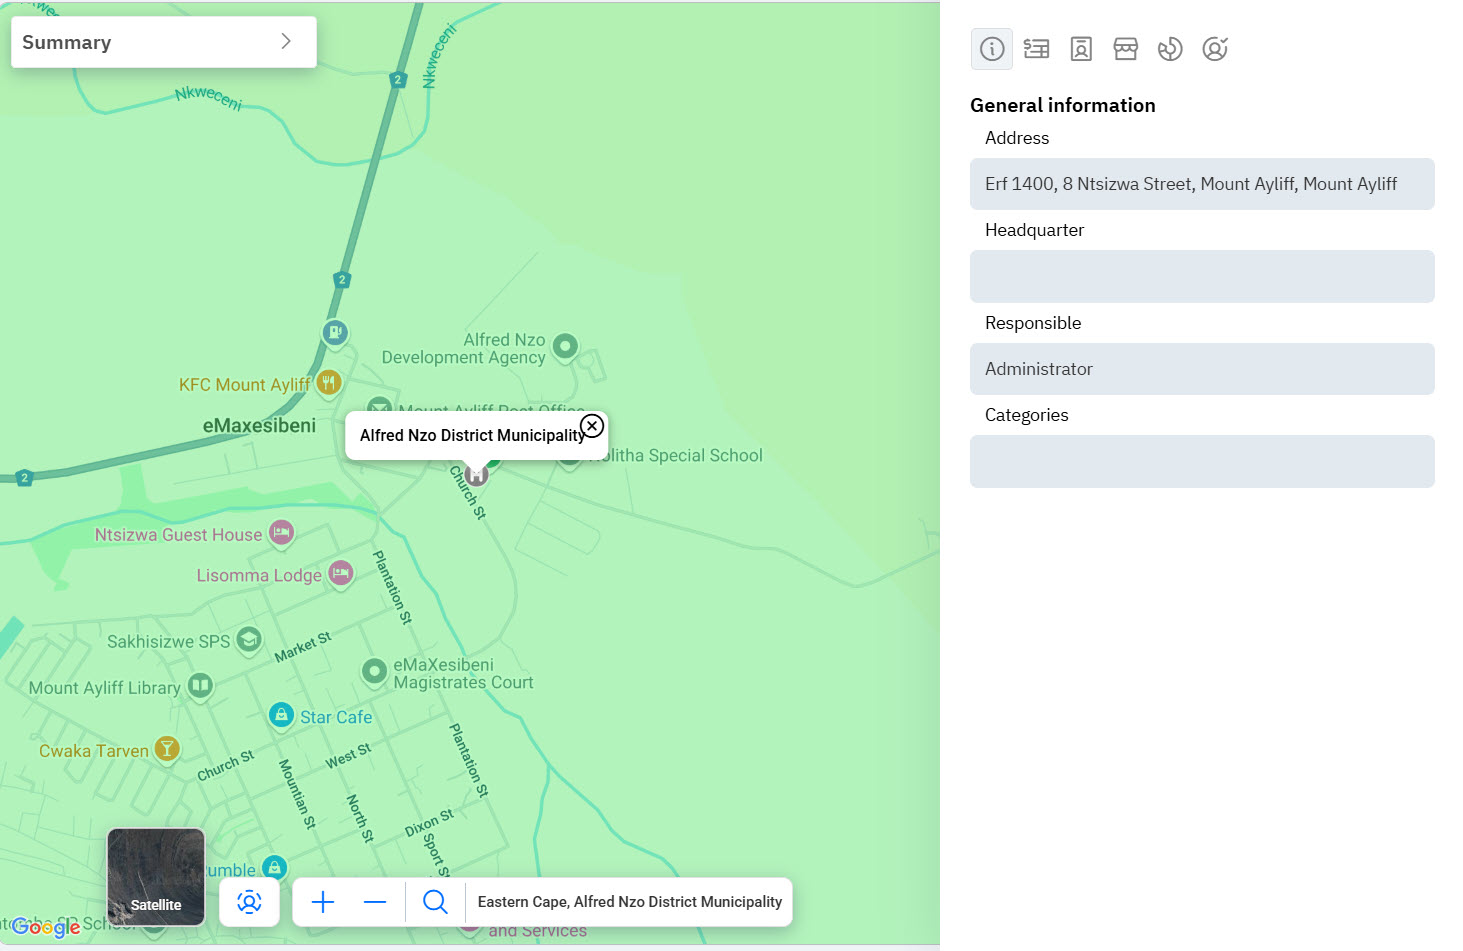Select the storefront panel icon
Screen dimensions: 1463x951
[x=1126, y=48]
